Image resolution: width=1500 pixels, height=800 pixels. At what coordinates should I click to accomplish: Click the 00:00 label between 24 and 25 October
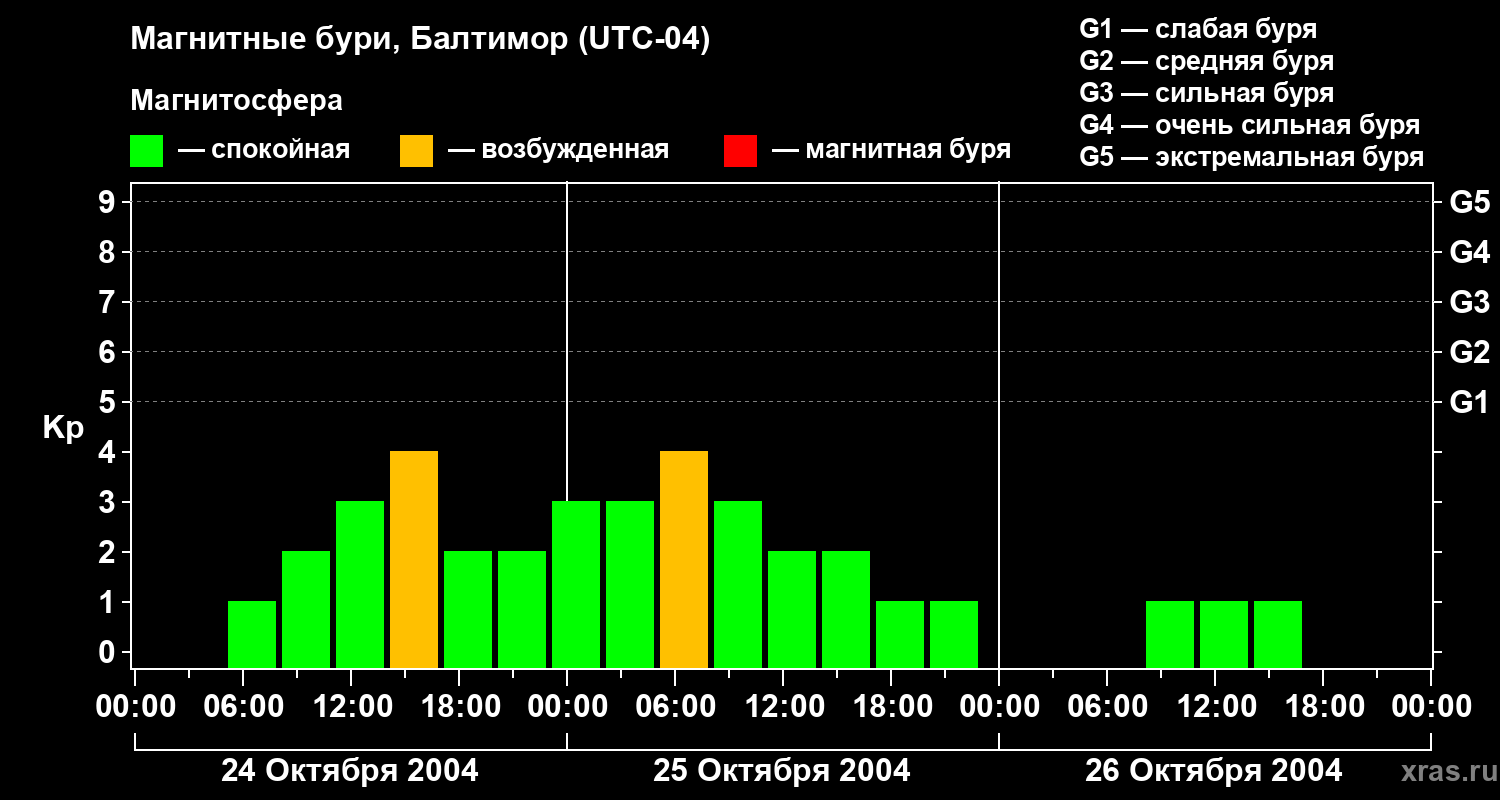(x=567, y=707)
